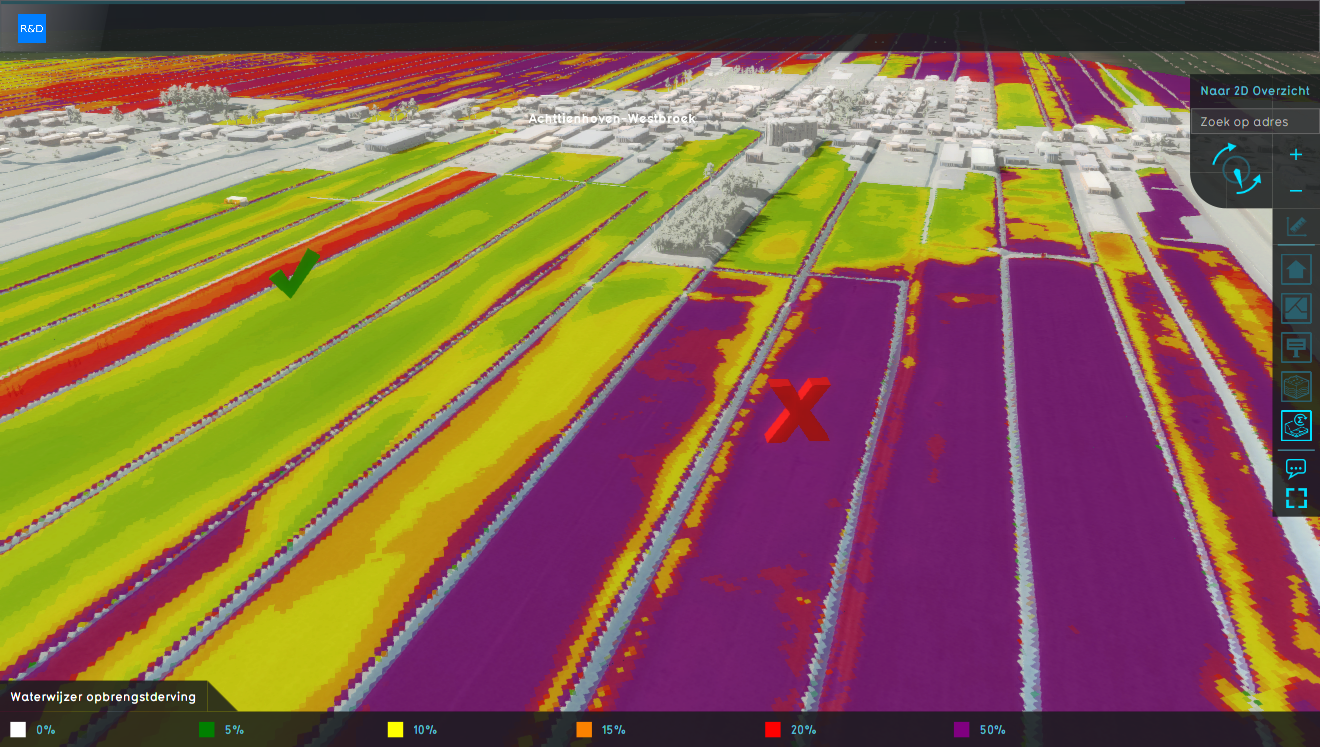This screenshot has height=747, width=1320.
Task: Open the terrain map icon panel
Action: click(1296, 309)
